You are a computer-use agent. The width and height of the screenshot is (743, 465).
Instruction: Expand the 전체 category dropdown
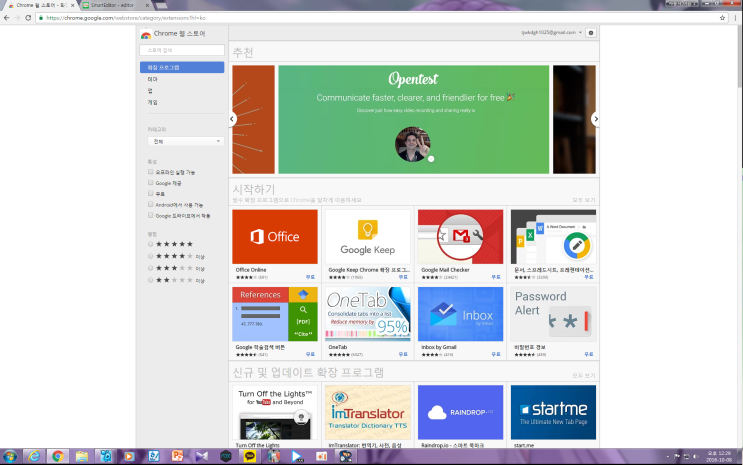pos(186,141)
